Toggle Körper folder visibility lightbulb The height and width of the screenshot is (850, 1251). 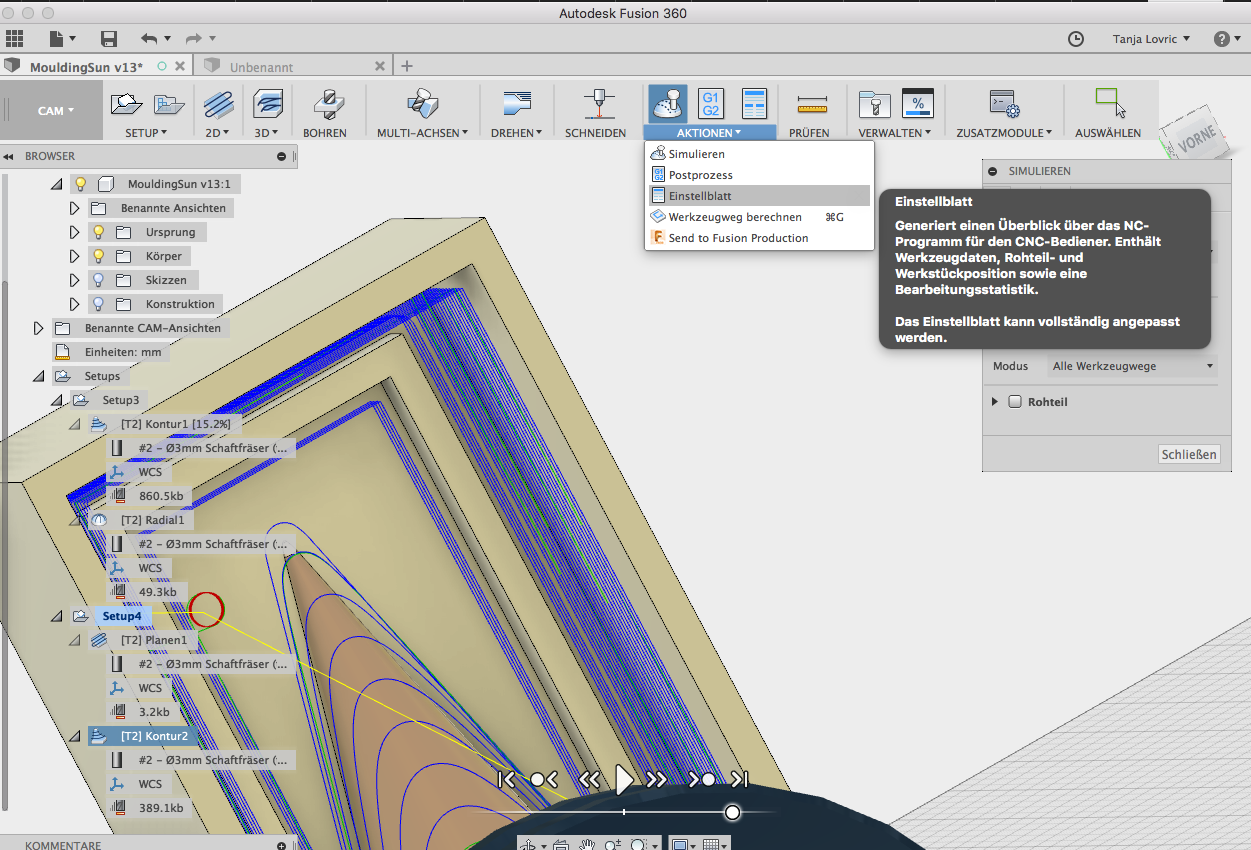99,256
